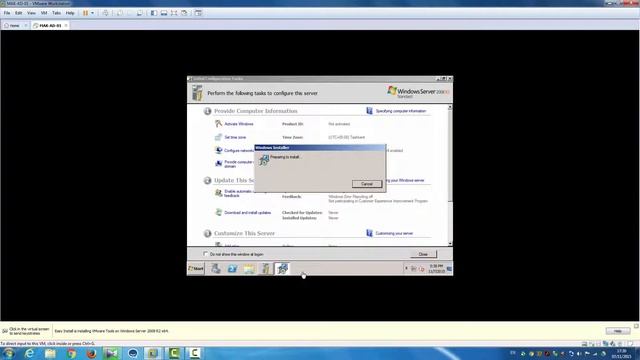640x360 pixels.
Task: Toggle the show library sidebar icon
Action: 154,13
